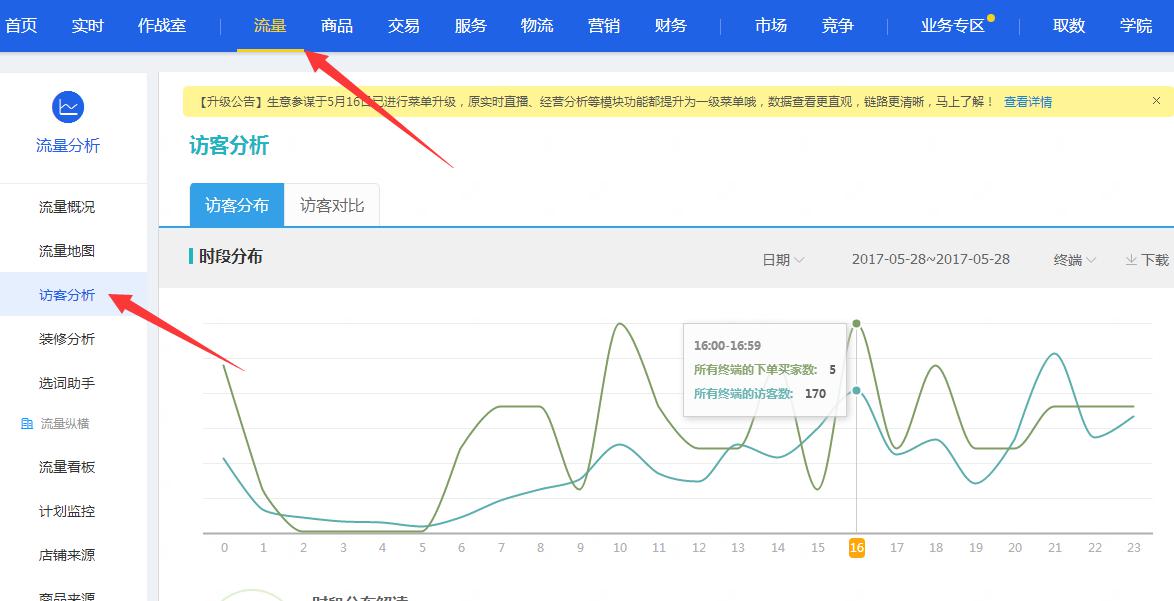This screenshot has height=601, width=1174.
Task: Click the highlighted hour 16 axis marker
Action: click(x=856, y=547)
